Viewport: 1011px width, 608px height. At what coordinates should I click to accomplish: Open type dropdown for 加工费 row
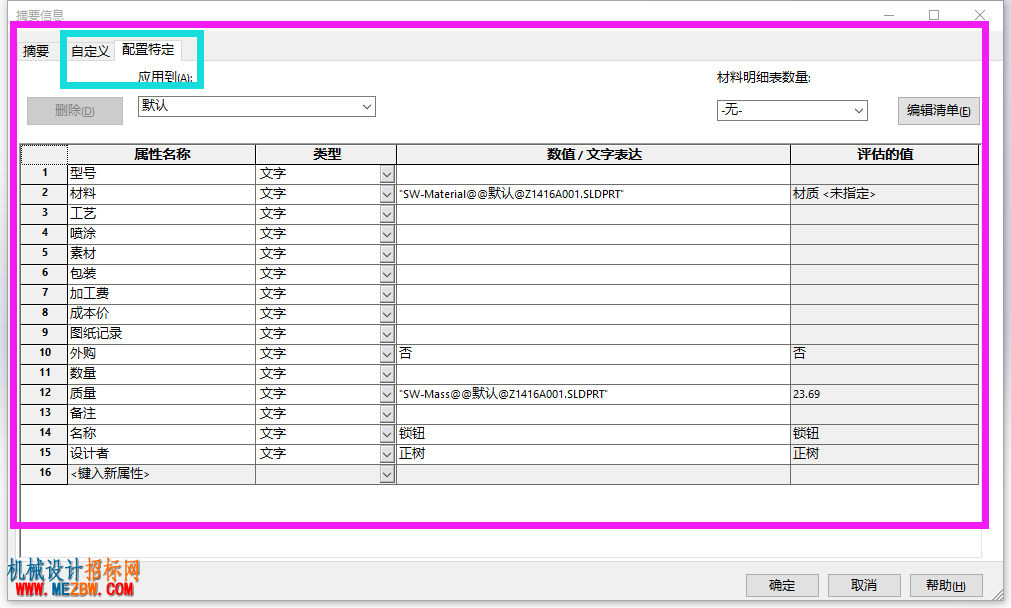[x=387, y=294]
